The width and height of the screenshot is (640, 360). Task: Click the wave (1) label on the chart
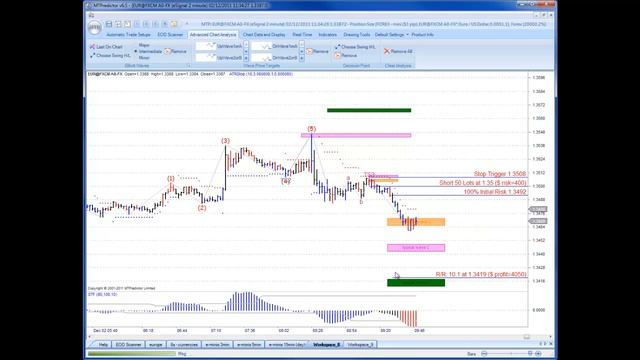point(171,179)
